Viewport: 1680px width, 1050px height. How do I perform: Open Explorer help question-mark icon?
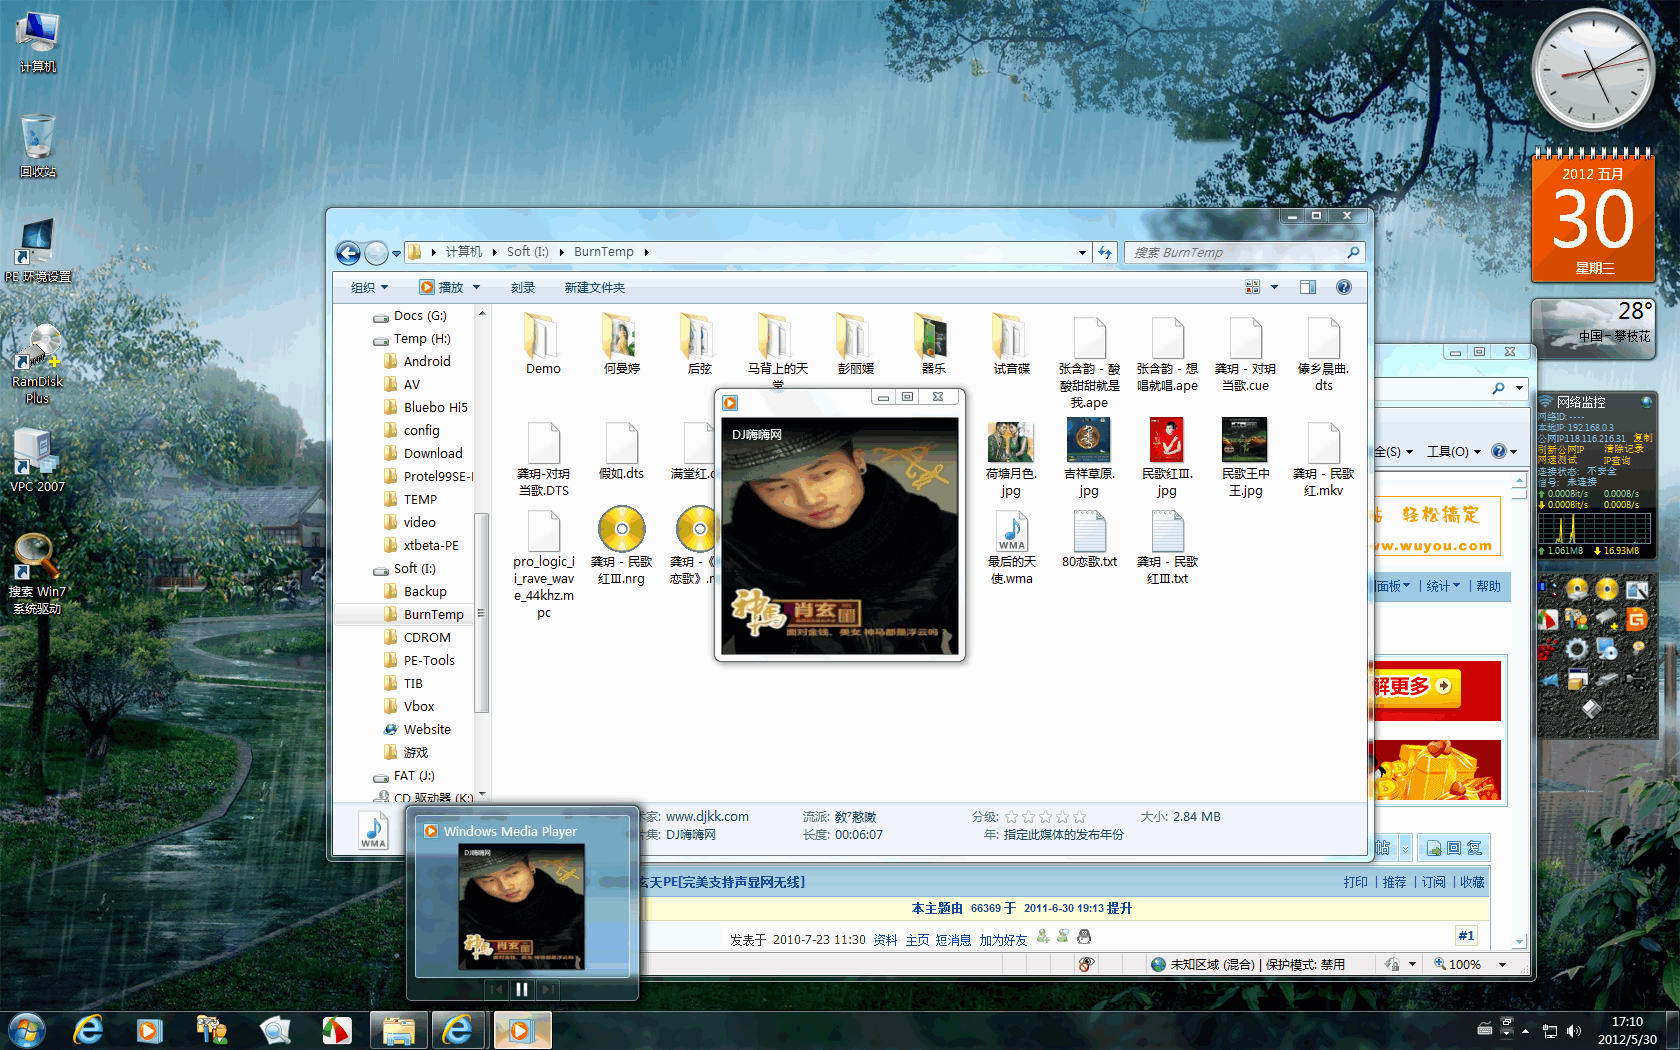[x=1344, y=287]
